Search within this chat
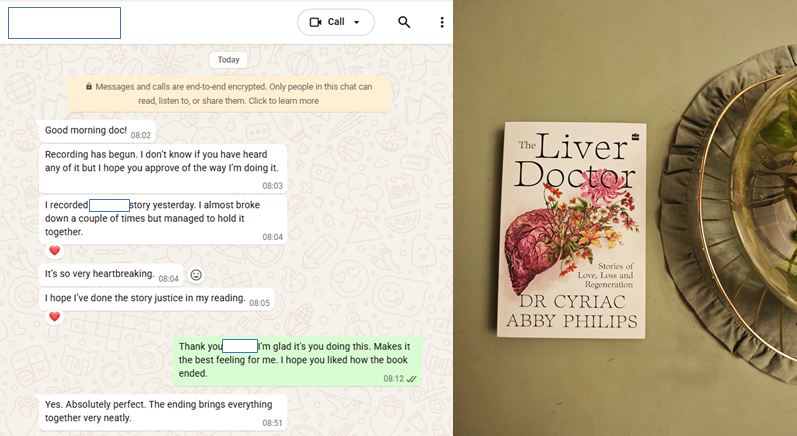 coord(404,22)
